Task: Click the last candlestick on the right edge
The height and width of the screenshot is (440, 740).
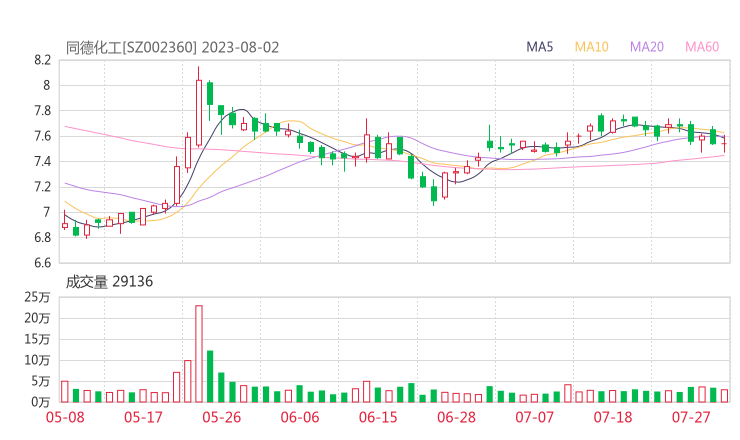Action: click(724, 144)
